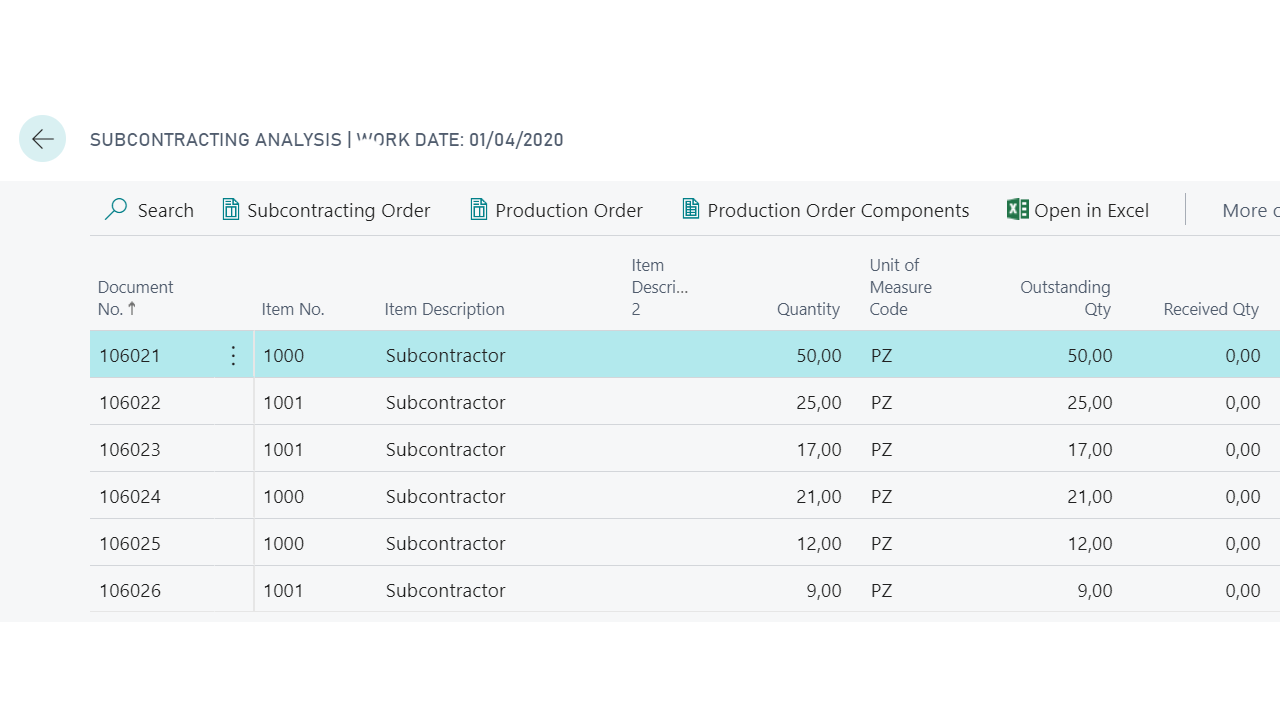
Task: Click the Quantity column header
Action: click(x=808, y=309)
